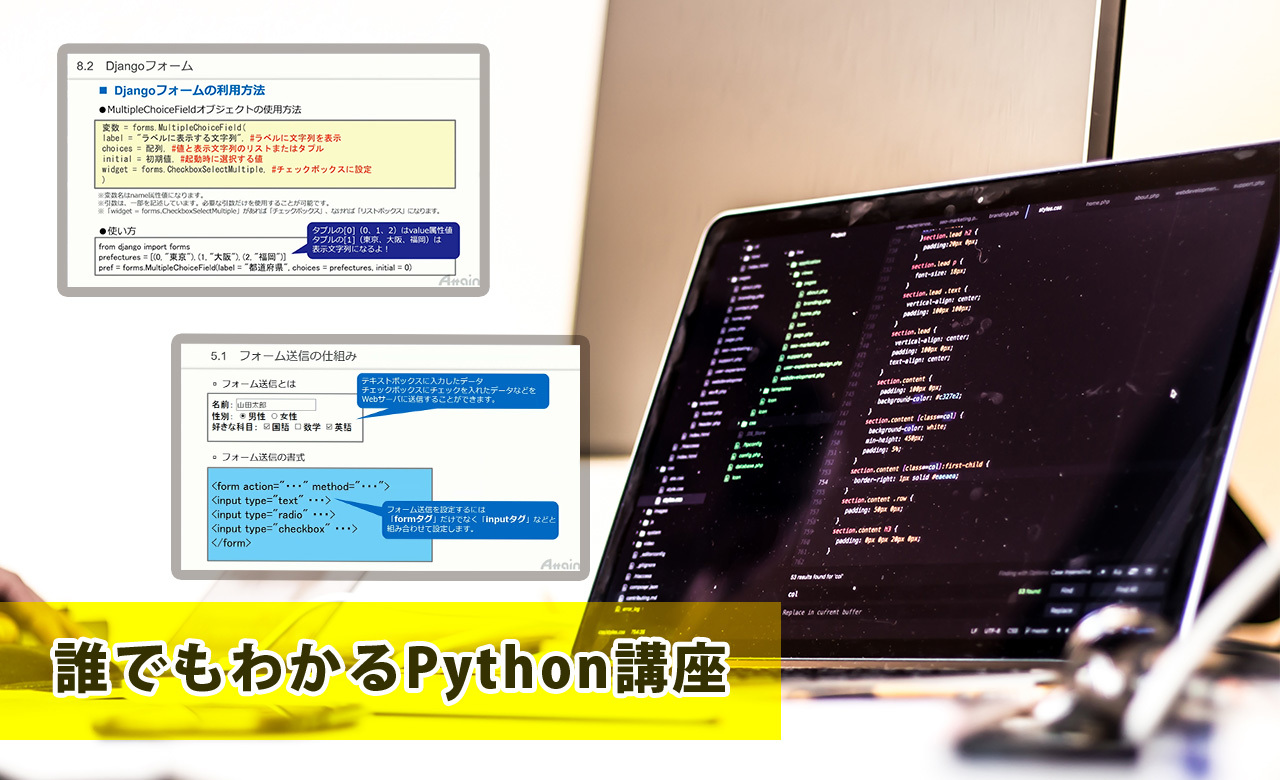This screenshot has height=780, width=1280.
Task: Select the 女性 radio button
Action: pyautogui.click(x=275, y=416)
